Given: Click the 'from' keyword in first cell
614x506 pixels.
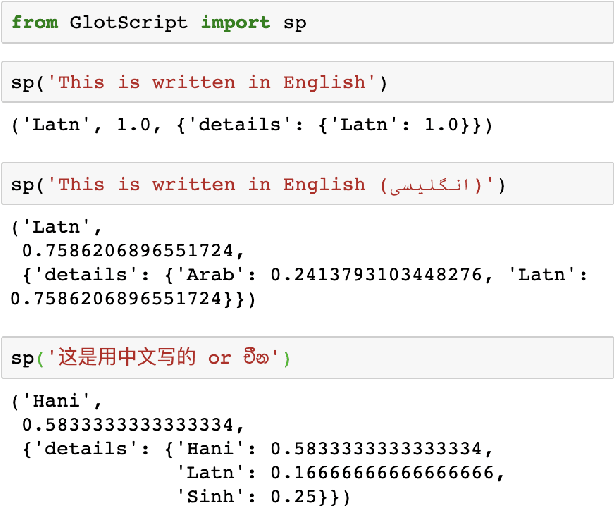Looking at the screenshot, I should click(34, 22).
